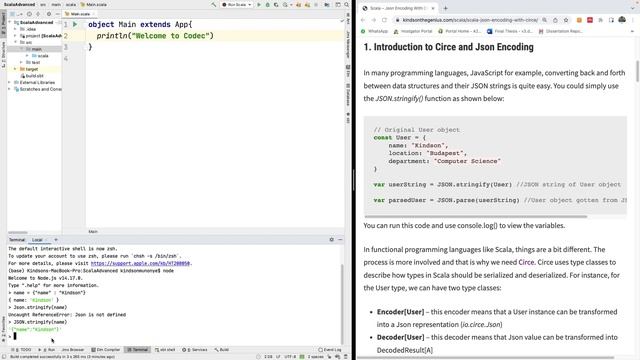This screenshot has height=360, width=640.
Task: Toggle the Terminal tool window button
Action: click(138, 350)
